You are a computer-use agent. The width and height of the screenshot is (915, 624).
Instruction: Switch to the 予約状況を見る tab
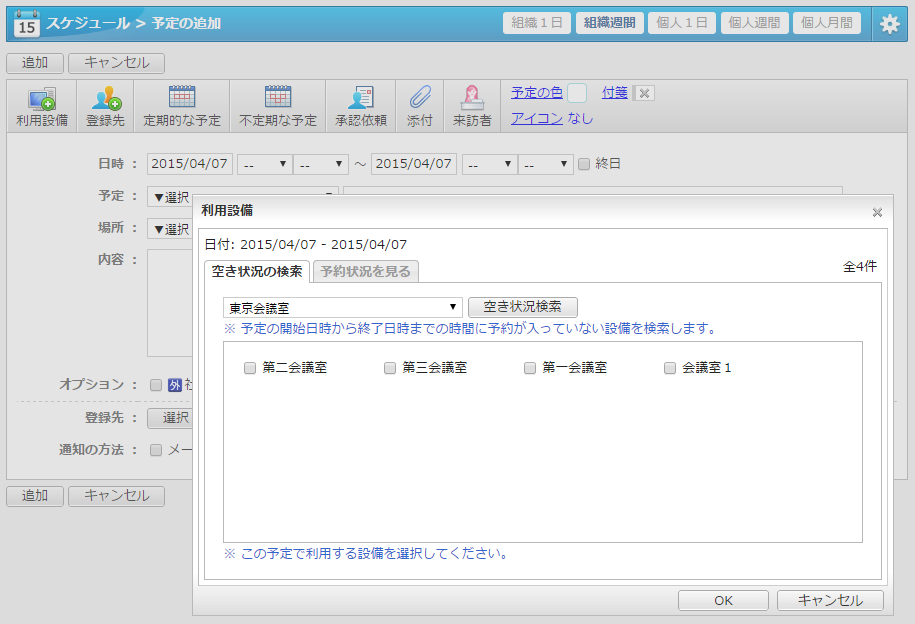point(365,271)
